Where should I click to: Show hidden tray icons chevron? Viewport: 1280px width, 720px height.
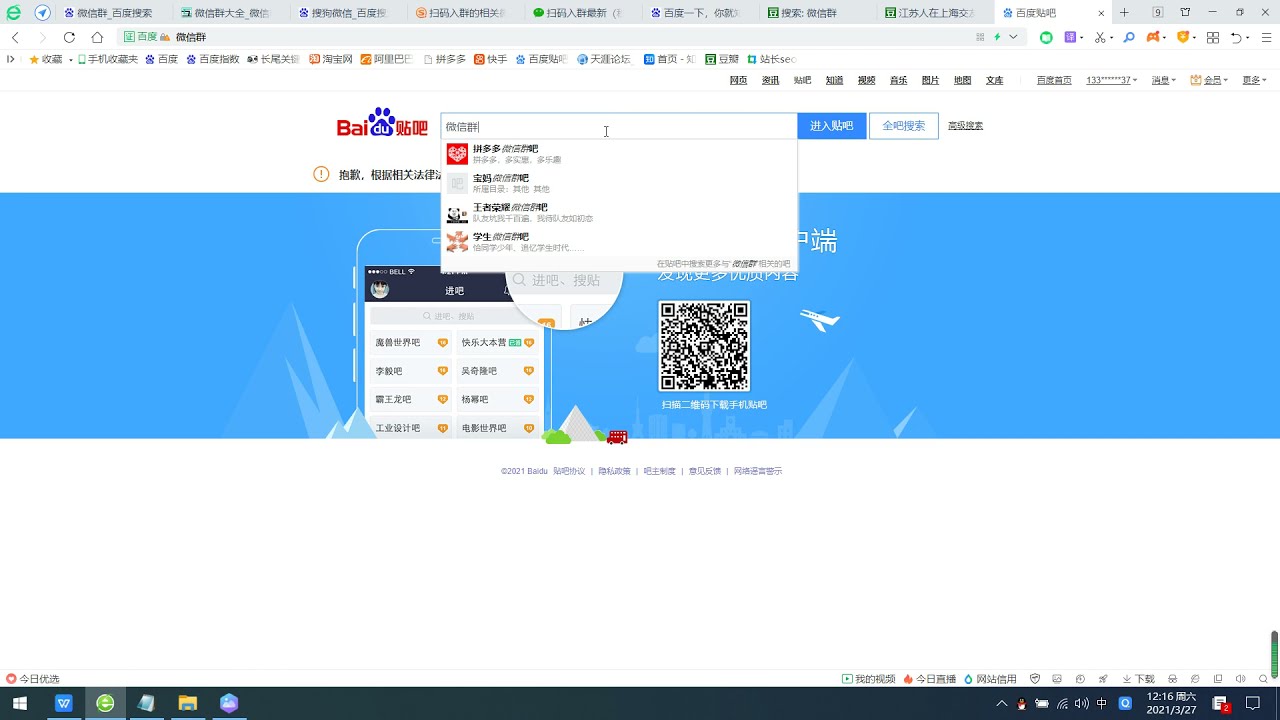[1002, 704]
